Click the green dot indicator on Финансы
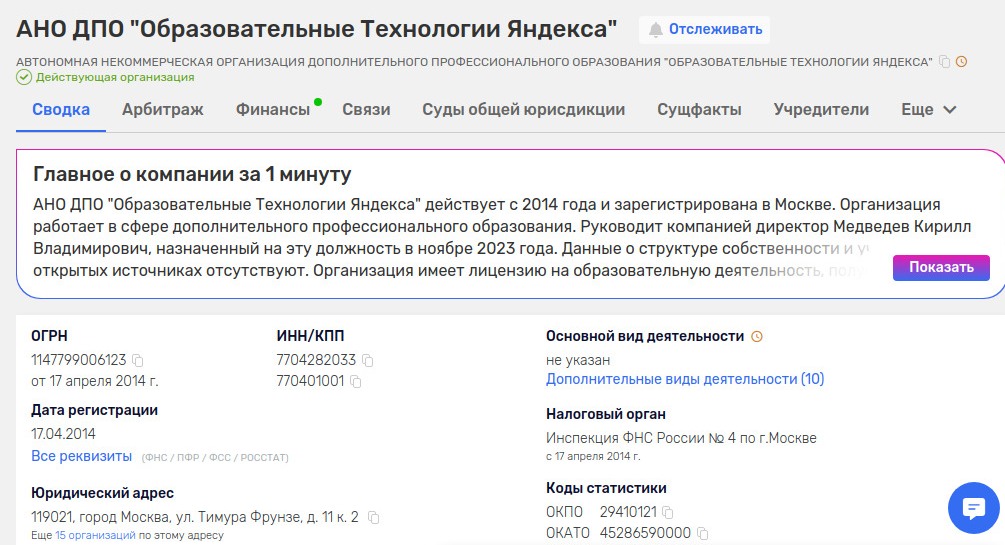The height and width of the screenshot is (545, 1005). tap(318, 102)
